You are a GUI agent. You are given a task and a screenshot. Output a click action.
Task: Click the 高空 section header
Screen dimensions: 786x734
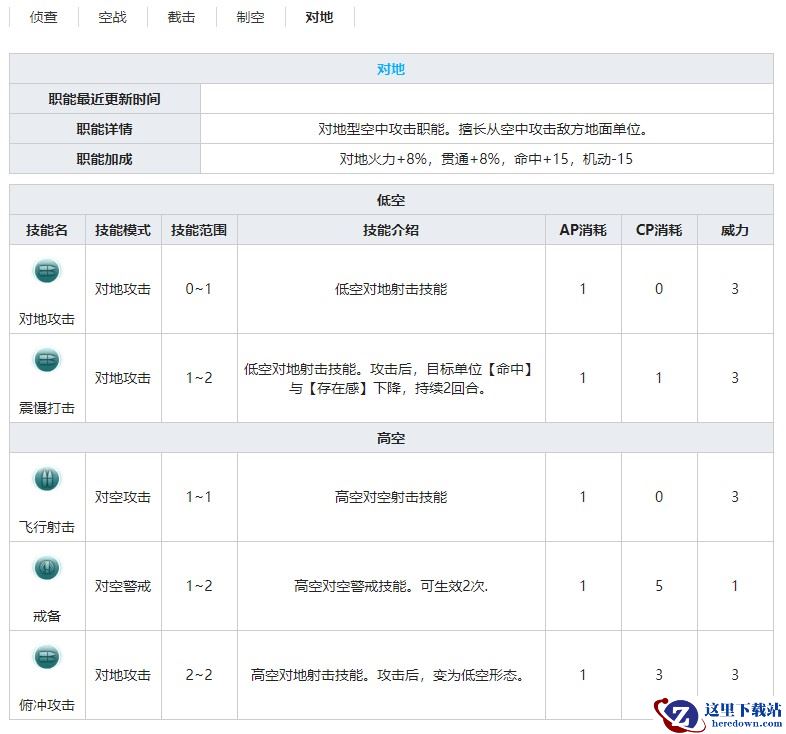pos(391,438)
